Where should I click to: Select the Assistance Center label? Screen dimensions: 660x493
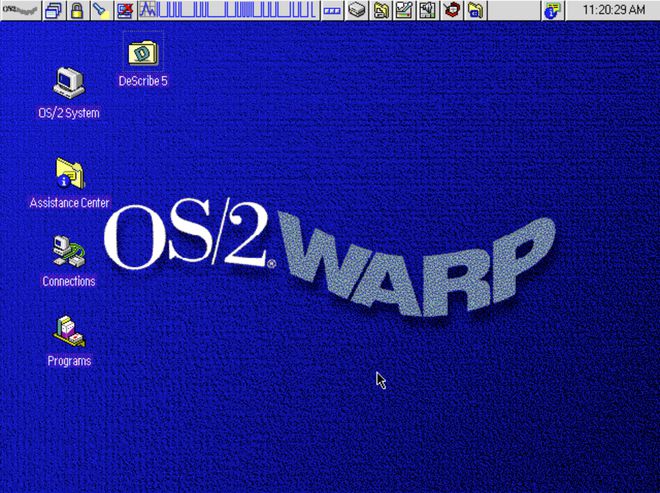pyautogui.click(x=69, y=203)
